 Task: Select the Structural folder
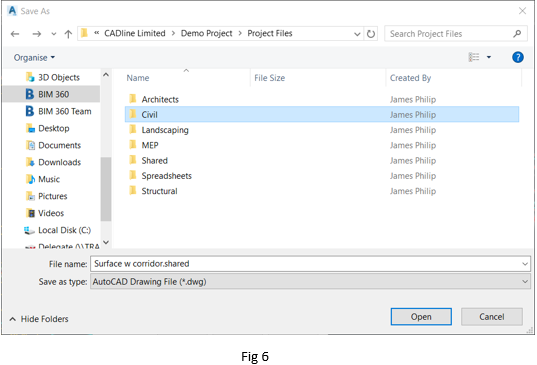coord(322,191)
